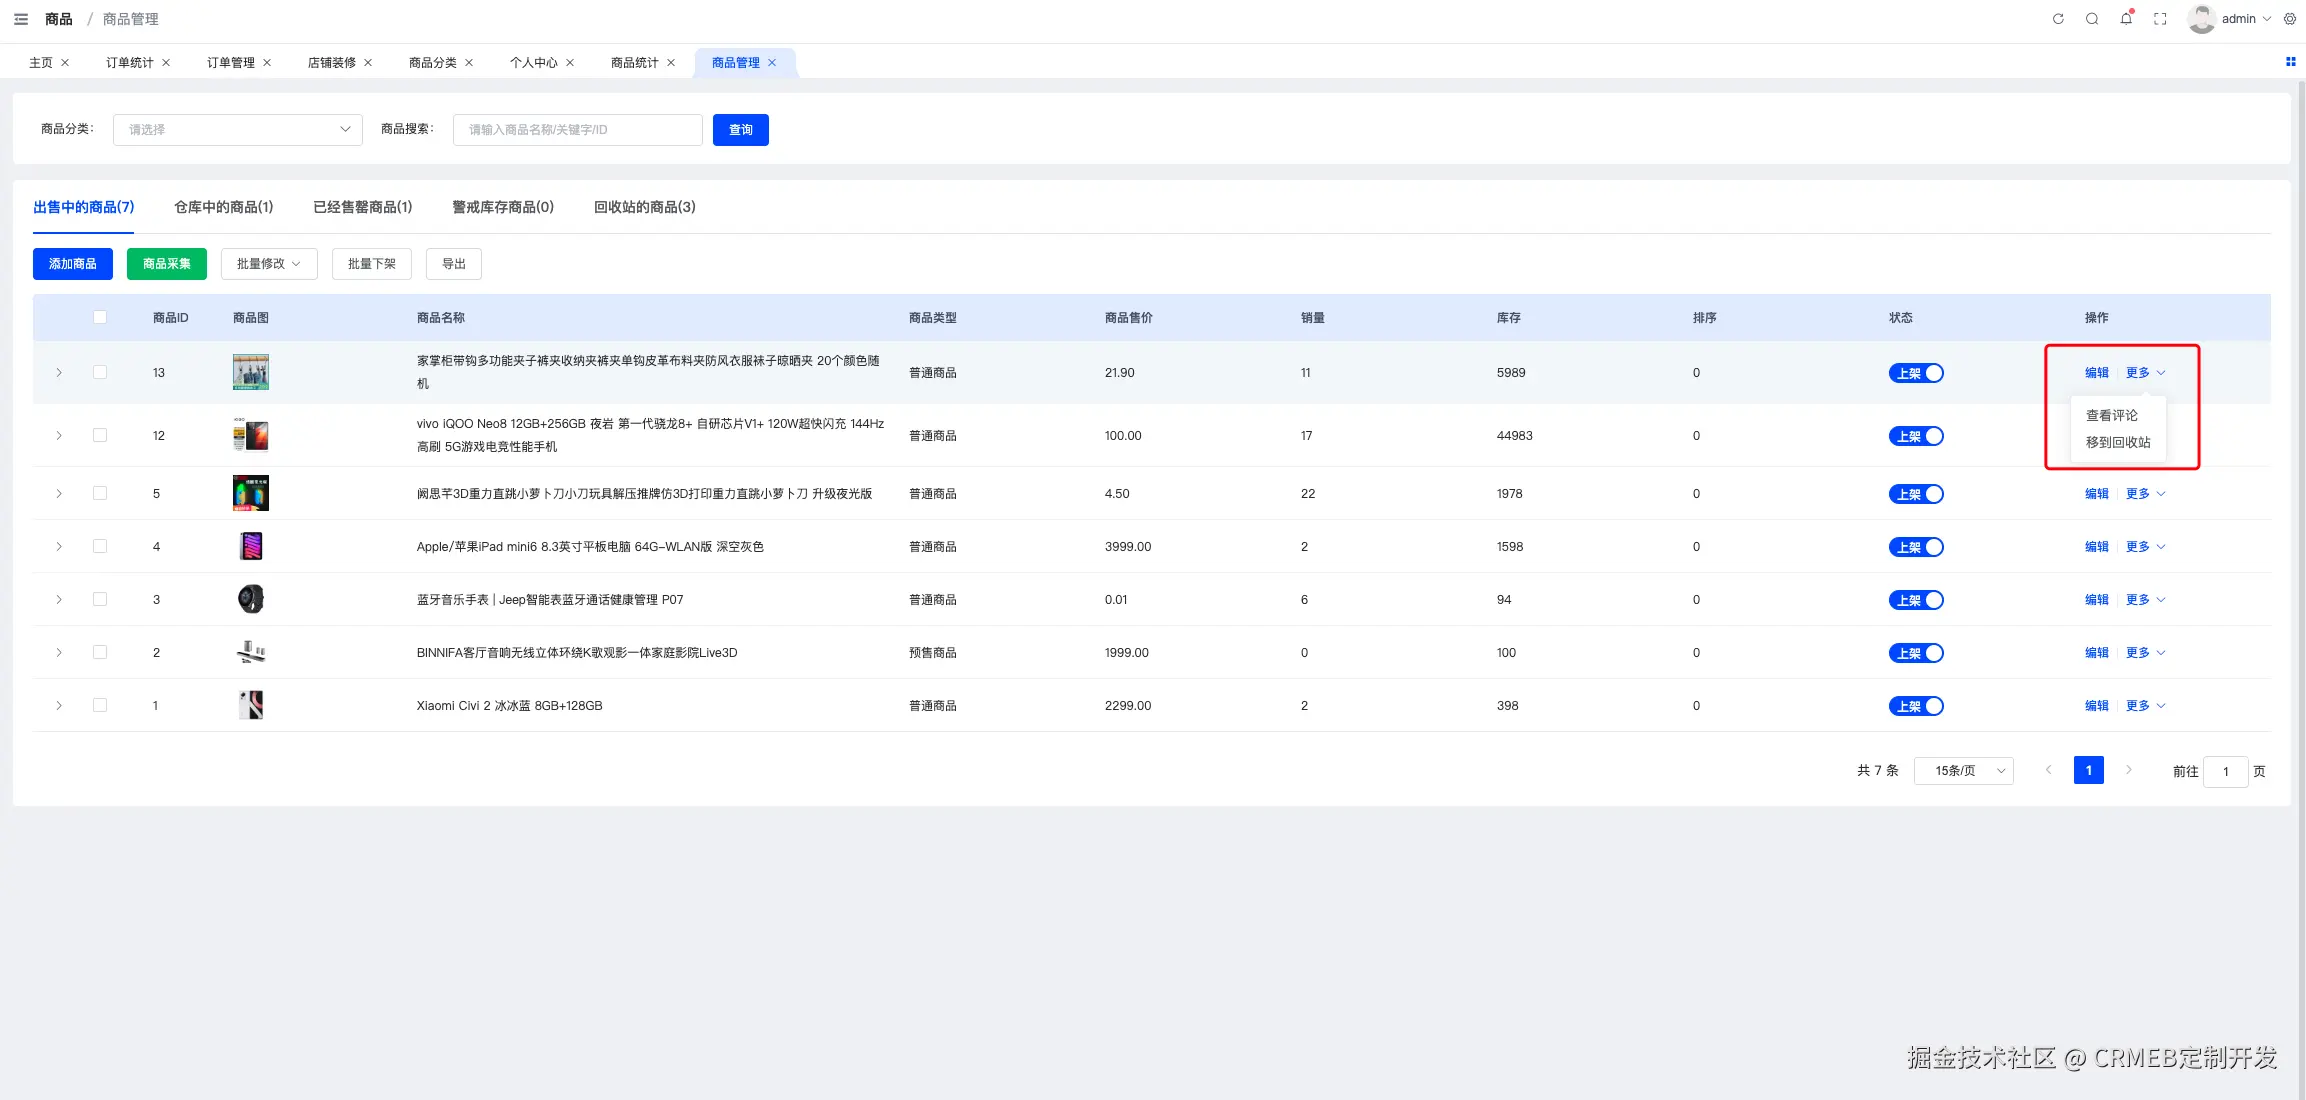
Task: Open the notification bell icon
Action: tap(2126, 19)
